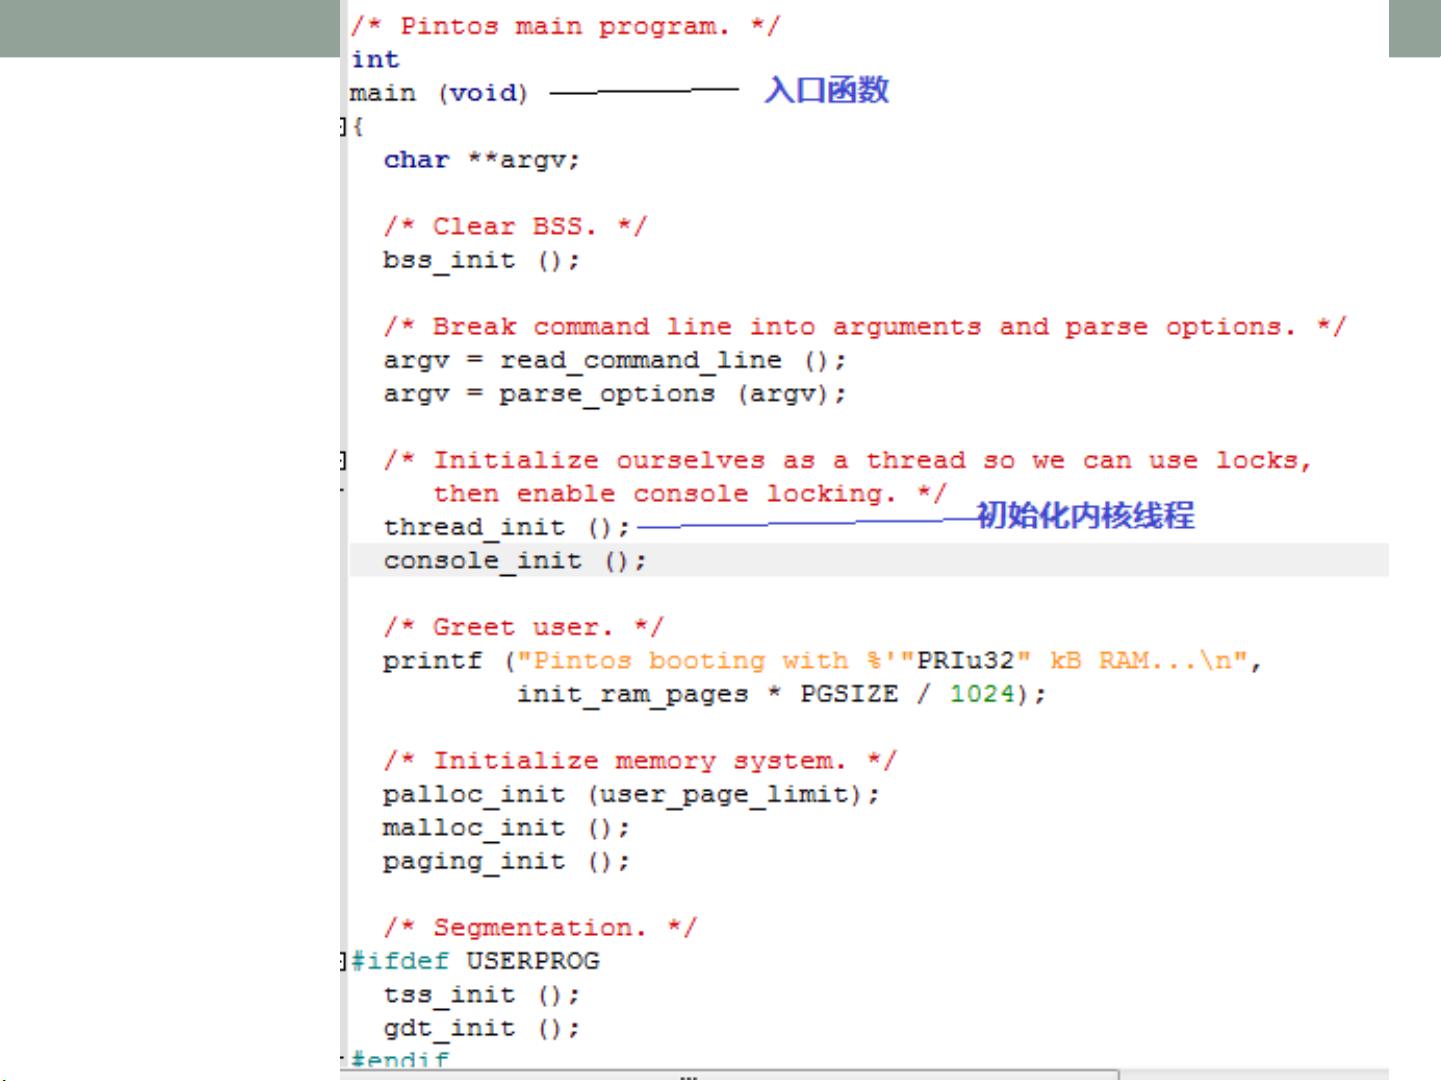This screenshot has height=1081, width=1441.
Task: Place cursor on "thread_init ();" call
Action: (506, 527)
